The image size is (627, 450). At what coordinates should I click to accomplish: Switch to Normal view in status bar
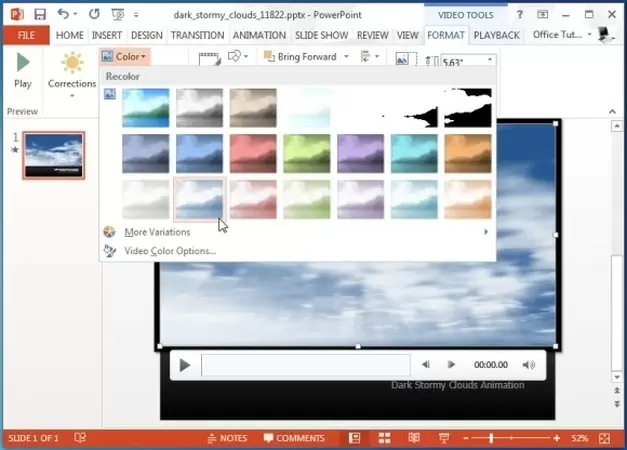point(355,438)
